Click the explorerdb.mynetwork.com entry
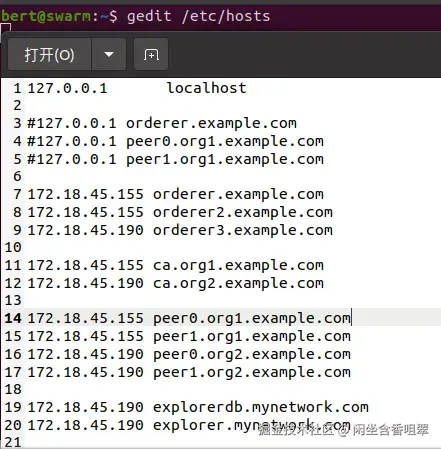The width and height of the screenshot is (441, 449). point(261,407)
